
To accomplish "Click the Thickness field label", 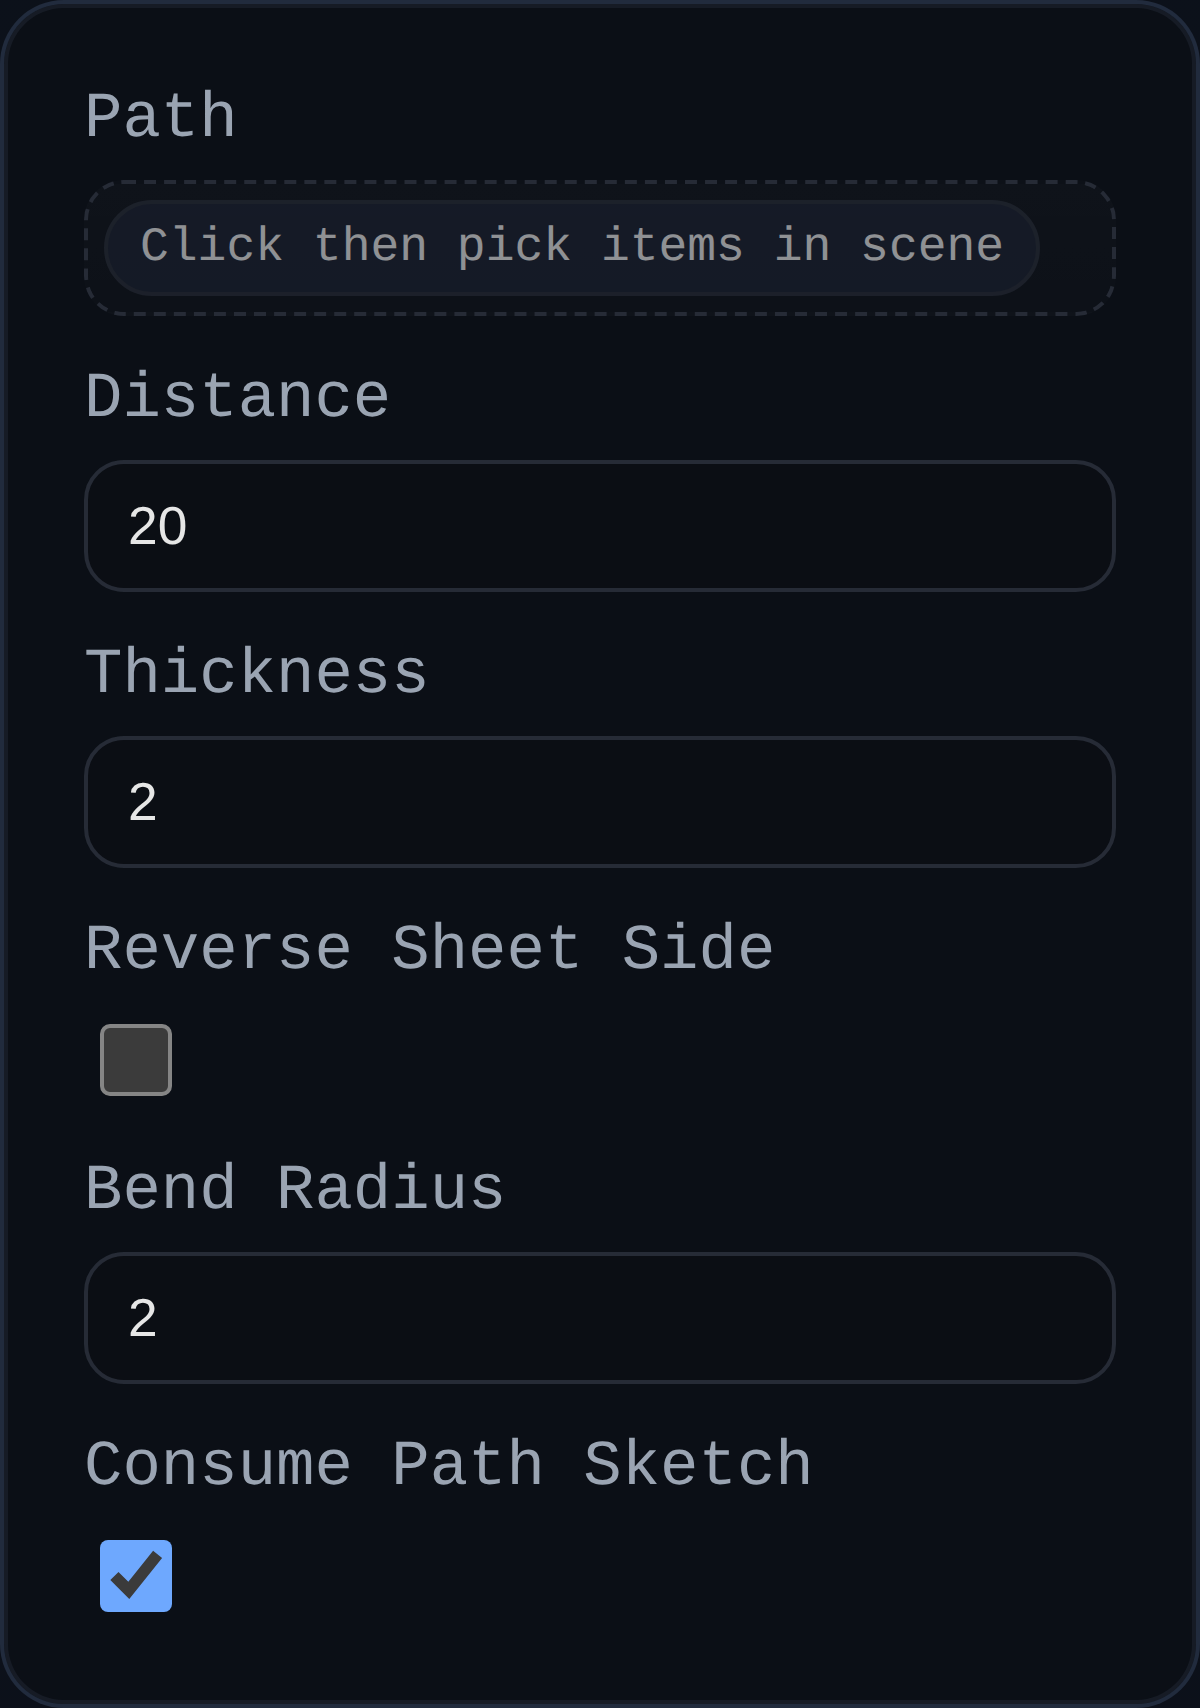I will (x=256, y=672).
